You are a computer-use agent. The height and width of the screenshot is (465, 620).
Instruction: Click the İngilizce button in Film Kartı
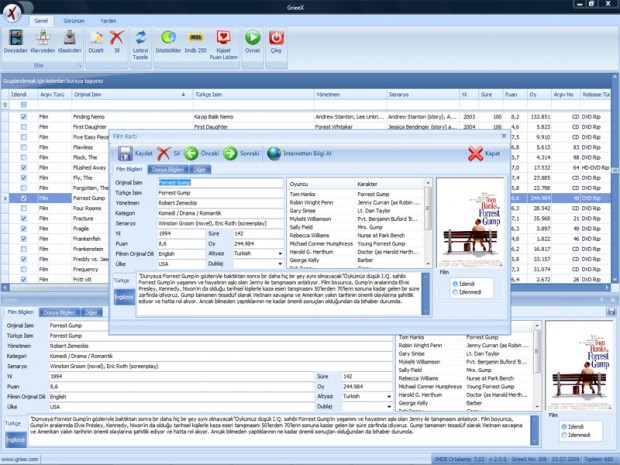point(124,297)
